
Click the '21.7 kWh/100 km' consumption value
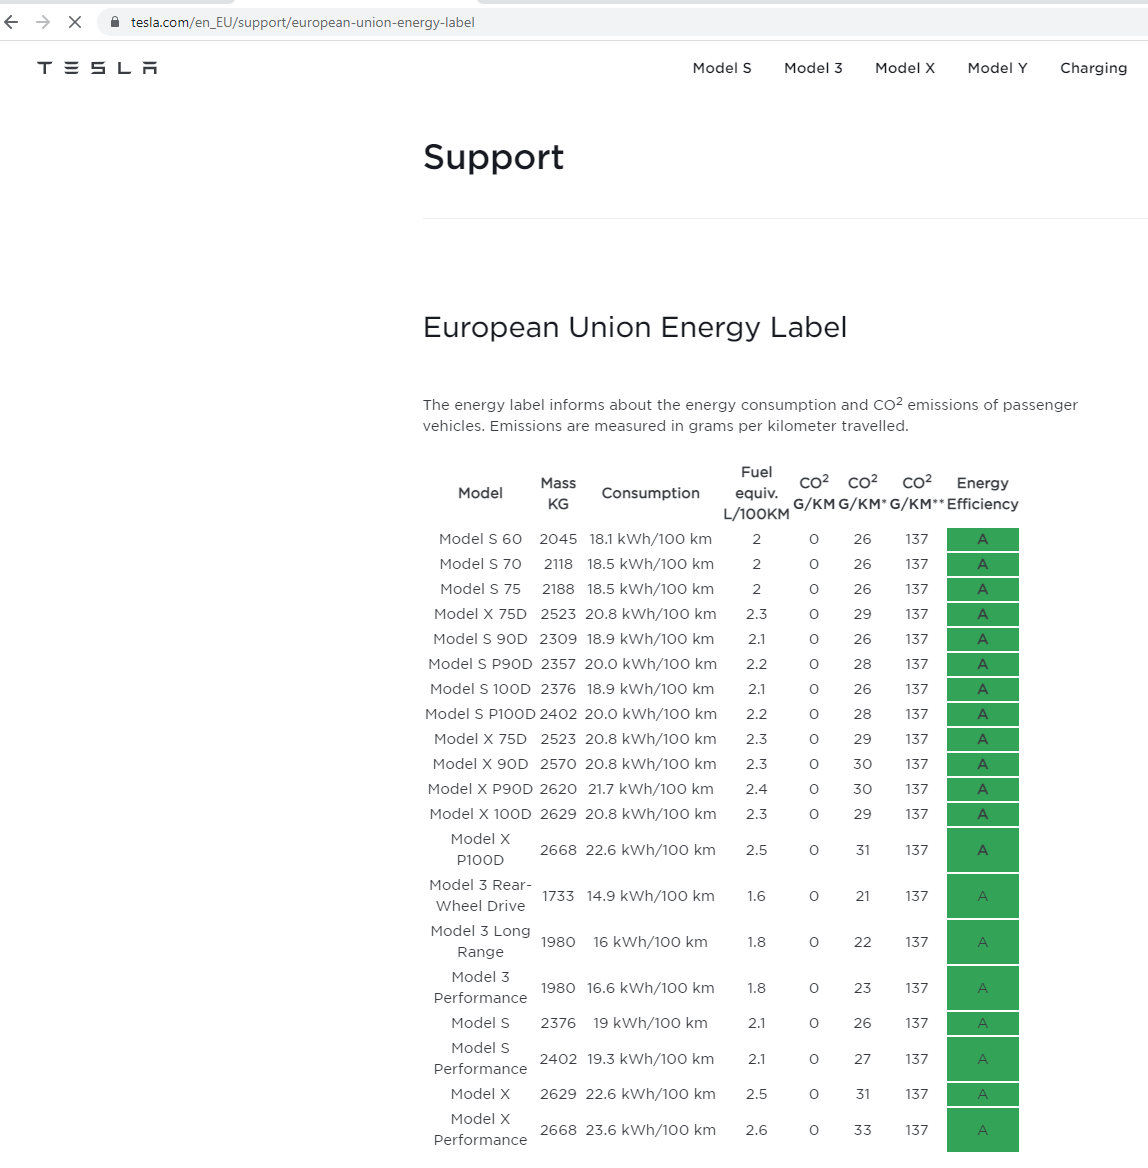pyautogui.click(x=650, y=789)
